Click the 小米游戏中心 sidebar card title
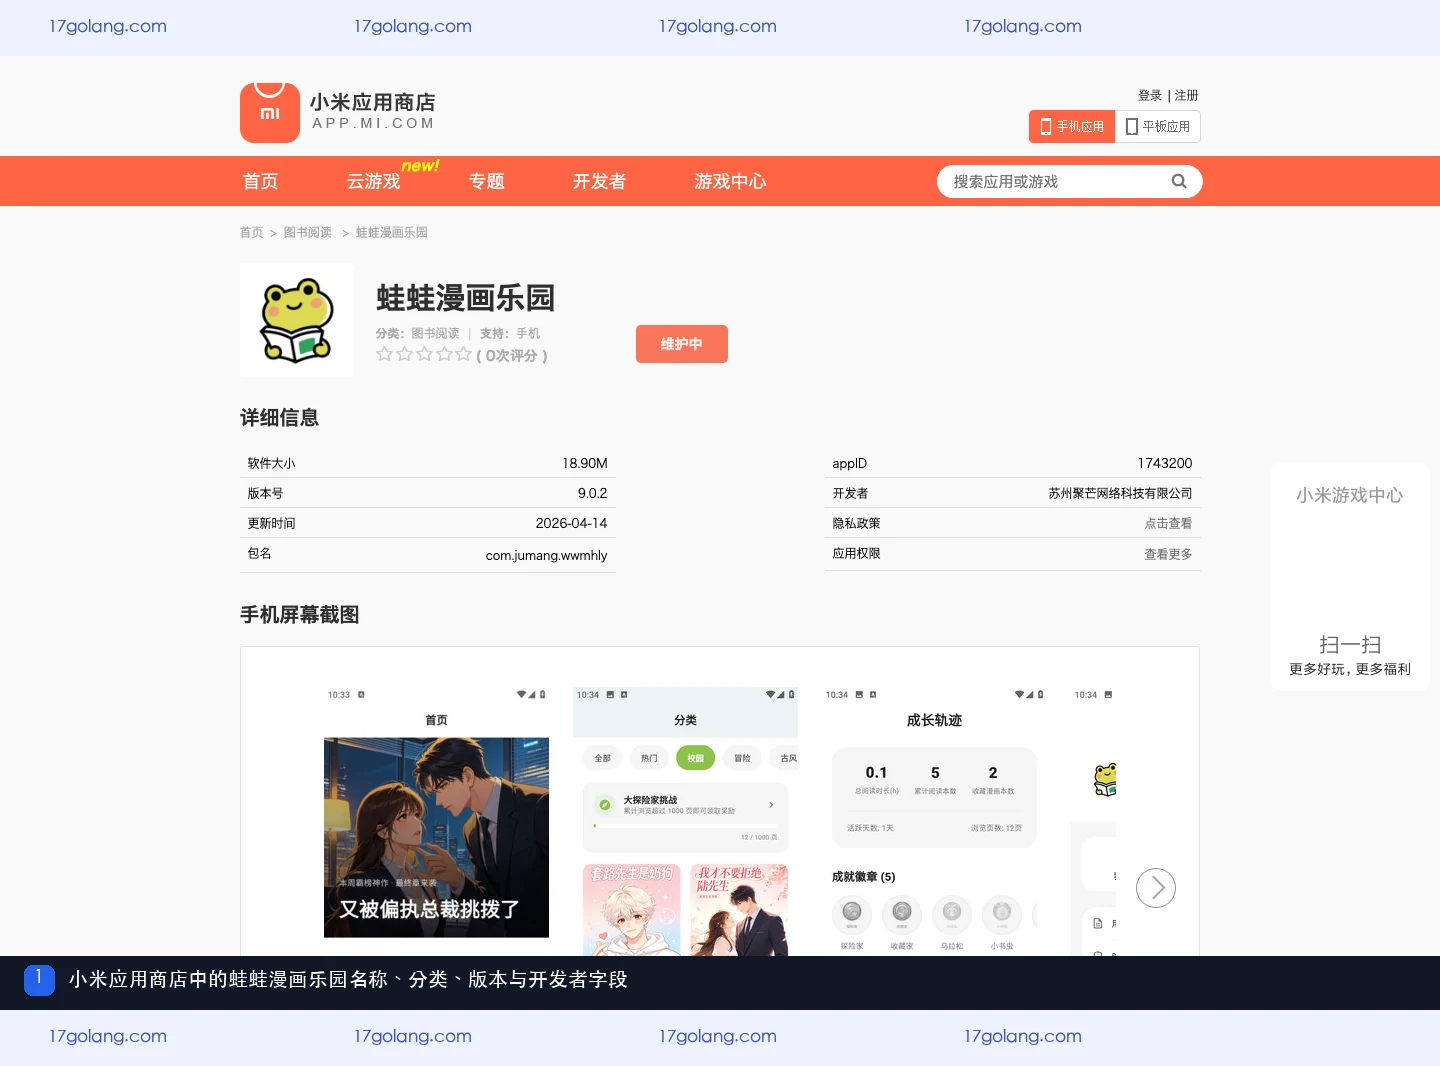Image resolution: width=1440 pixels, height=1066 pixels. [x=1350, y=495]
